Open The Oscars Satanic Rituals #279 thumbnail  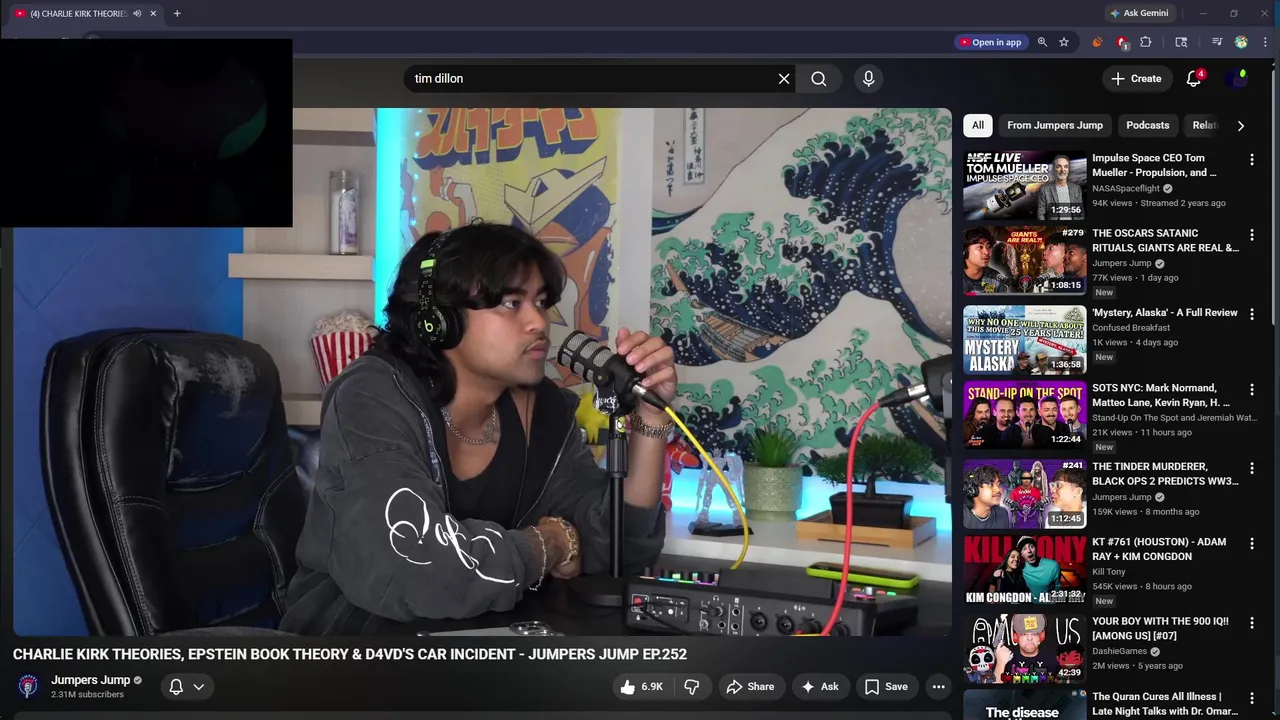point(1024,260)
